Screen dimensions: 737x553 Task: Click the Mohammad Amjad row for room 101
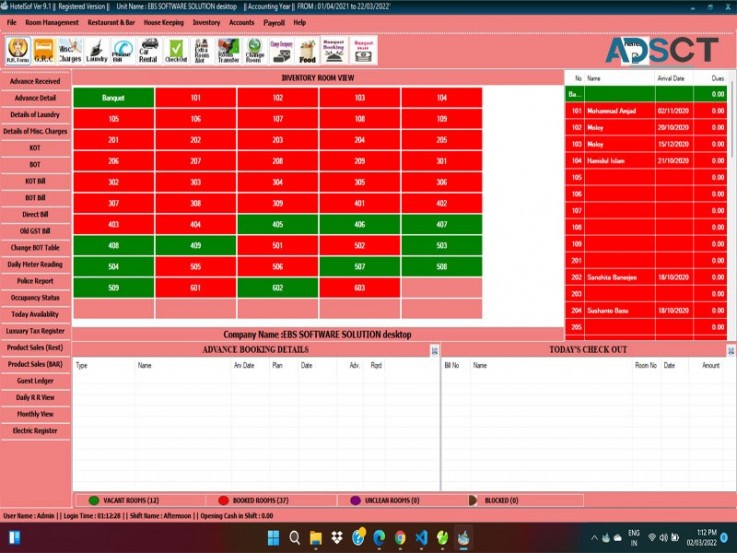click(646, 111)
